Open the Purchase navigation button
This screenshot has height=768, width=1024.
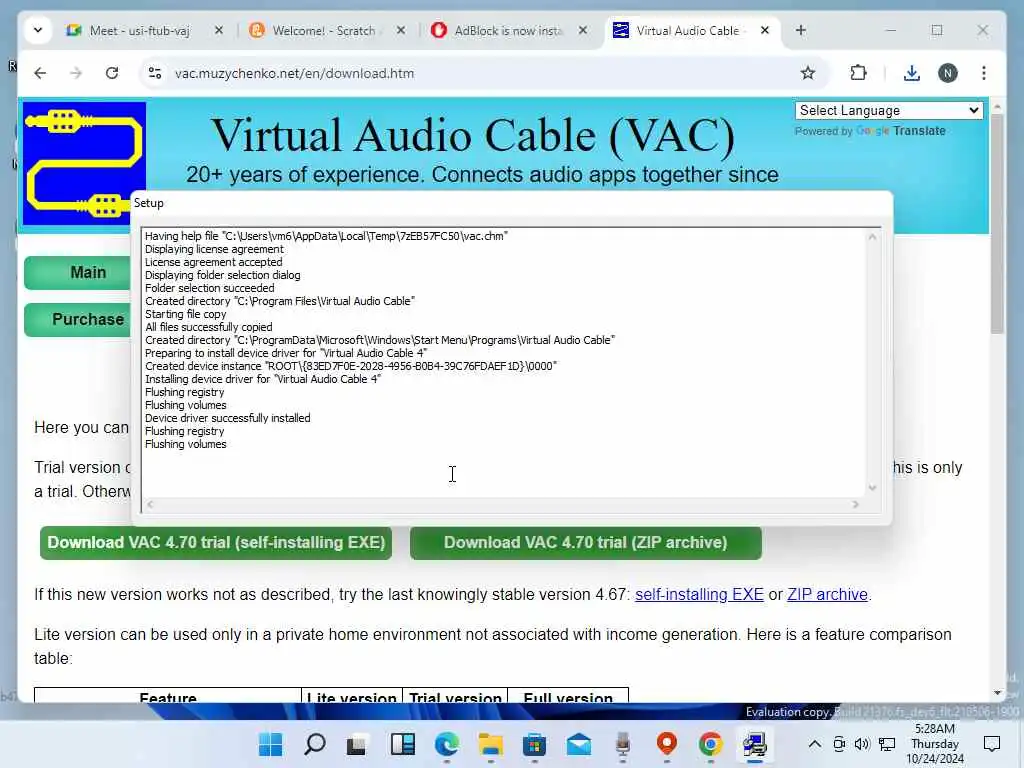coord(78,319)
